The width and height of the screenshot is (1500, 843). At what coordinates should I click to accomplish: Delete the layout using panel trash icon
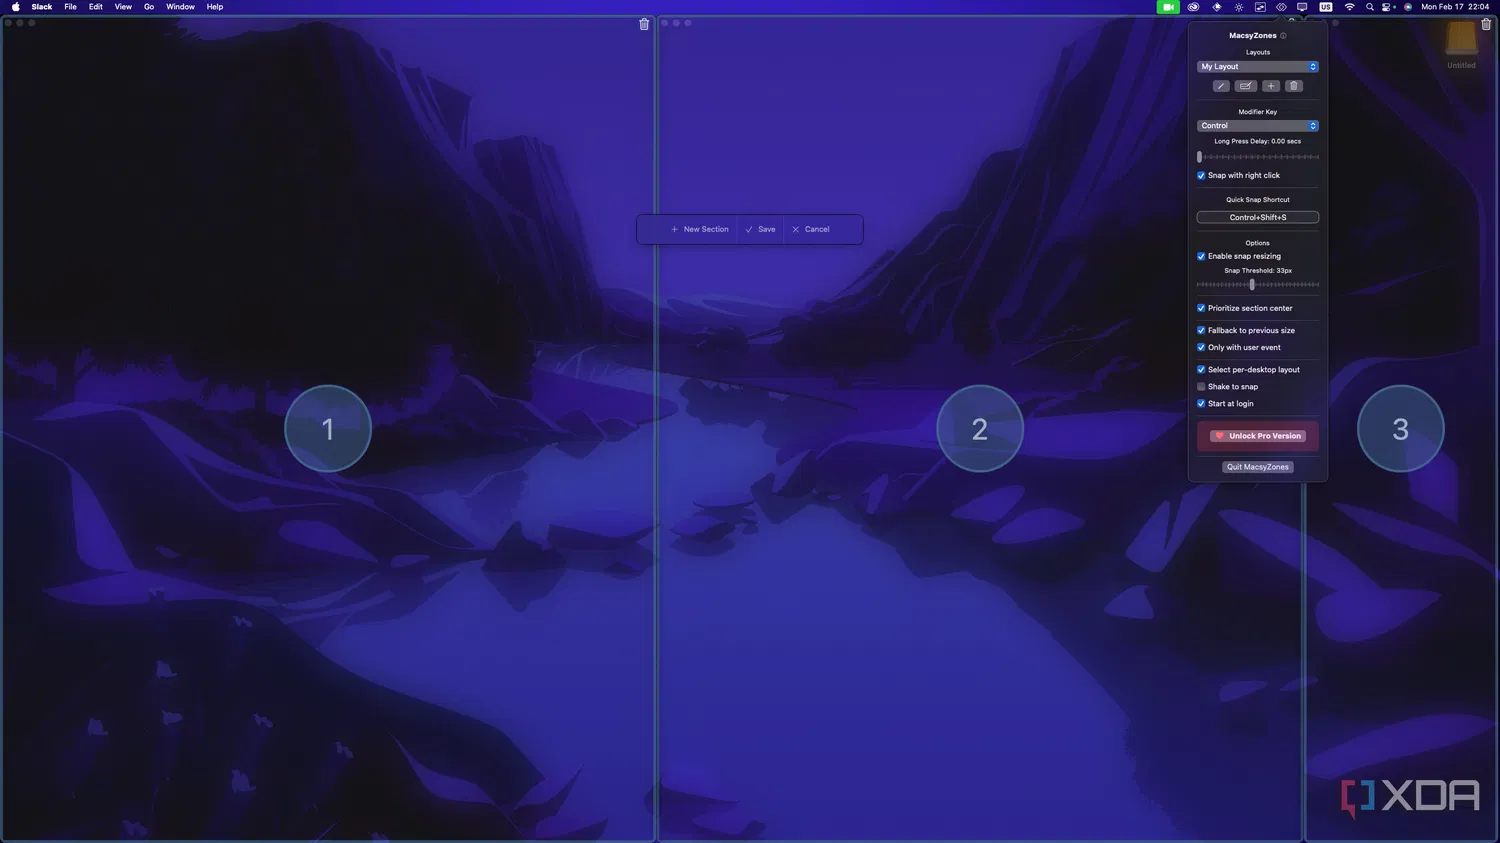(x=1294, y=86)
